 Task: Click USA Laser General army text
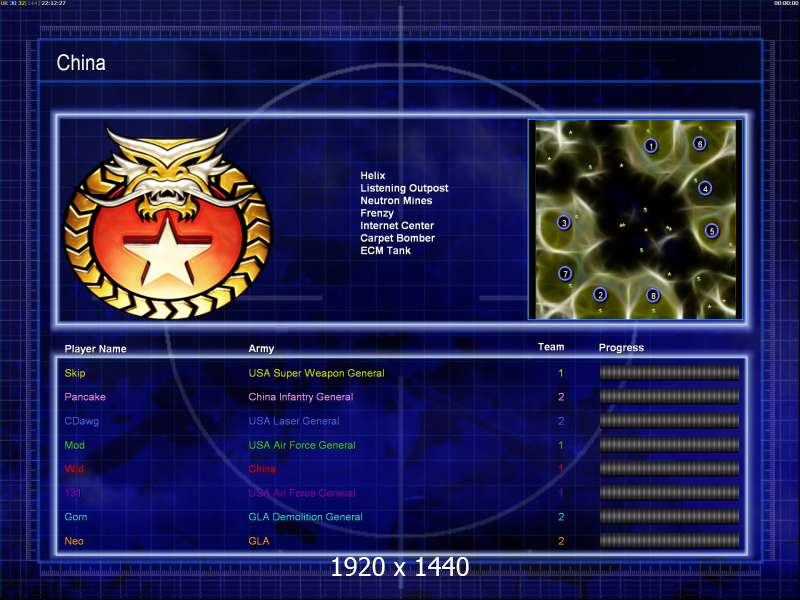click(294, 421)
